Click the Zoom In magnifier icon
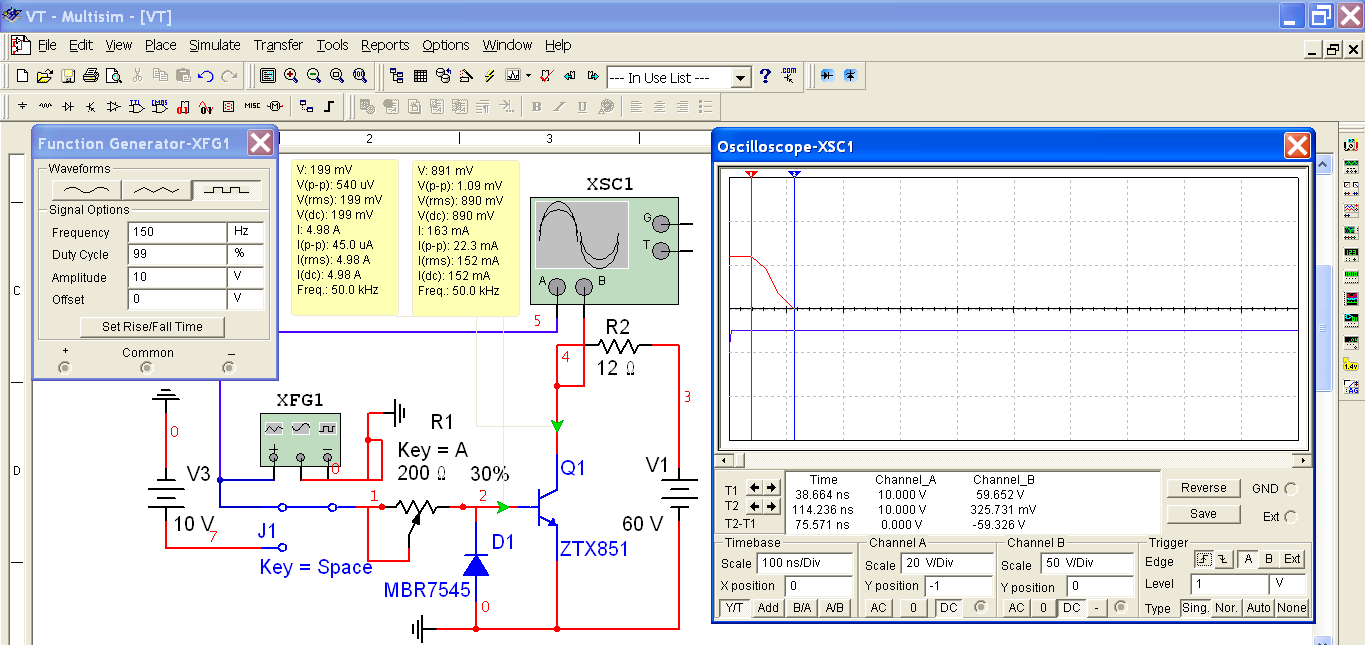Viewport: 1365px width, 645px height. (x=291, y=76)
